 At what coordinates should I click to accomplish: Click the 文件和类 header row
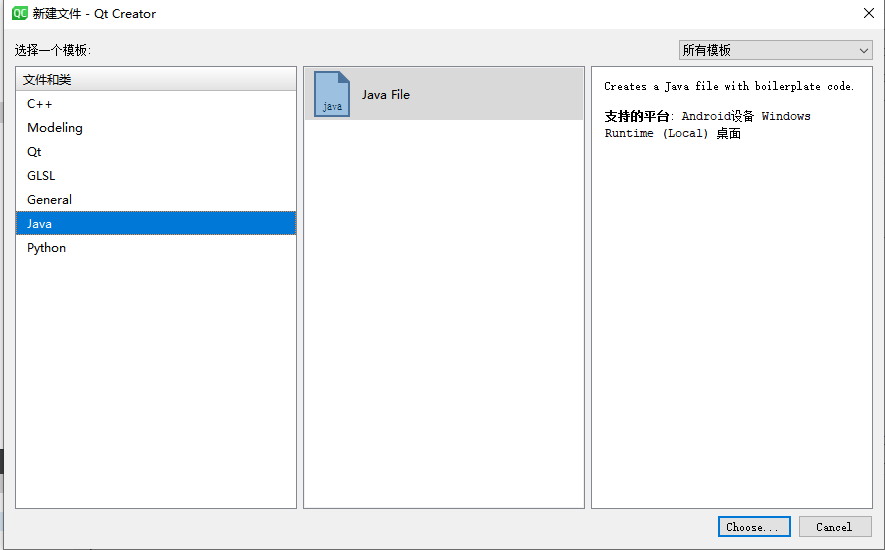click(x=156, y=80)
